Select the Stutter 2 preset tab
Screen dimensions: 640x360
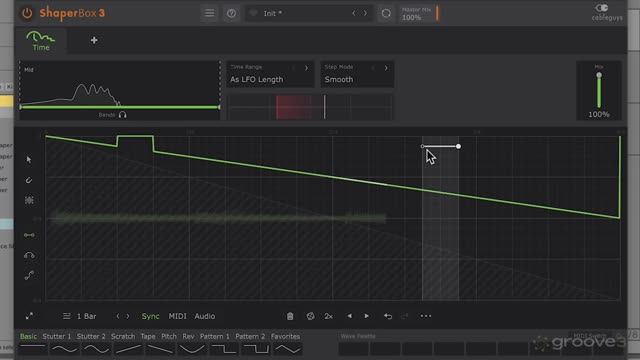click(91, 336)
